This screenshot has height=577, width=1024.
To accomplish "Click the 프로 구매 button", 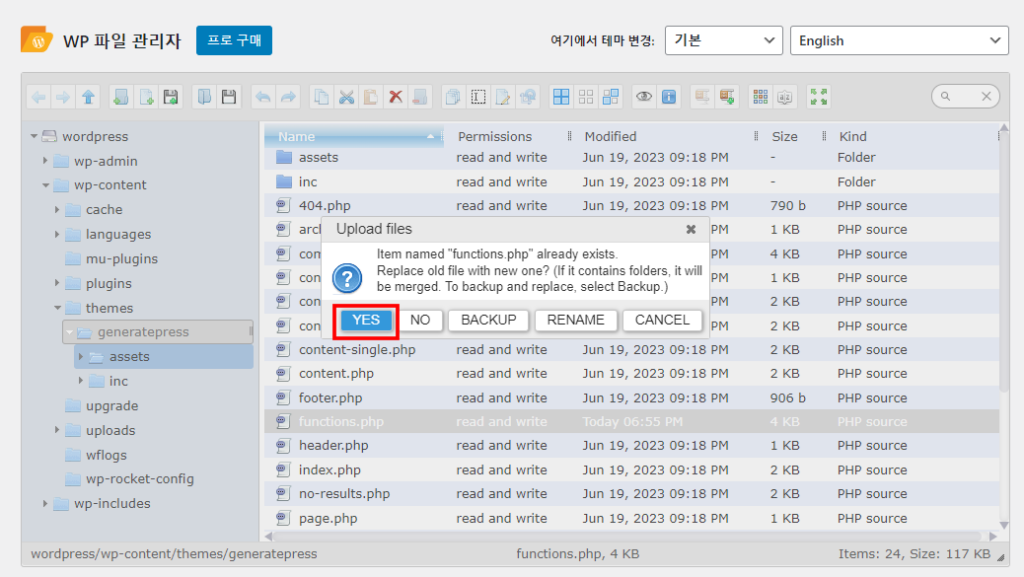I will point(234,40).
